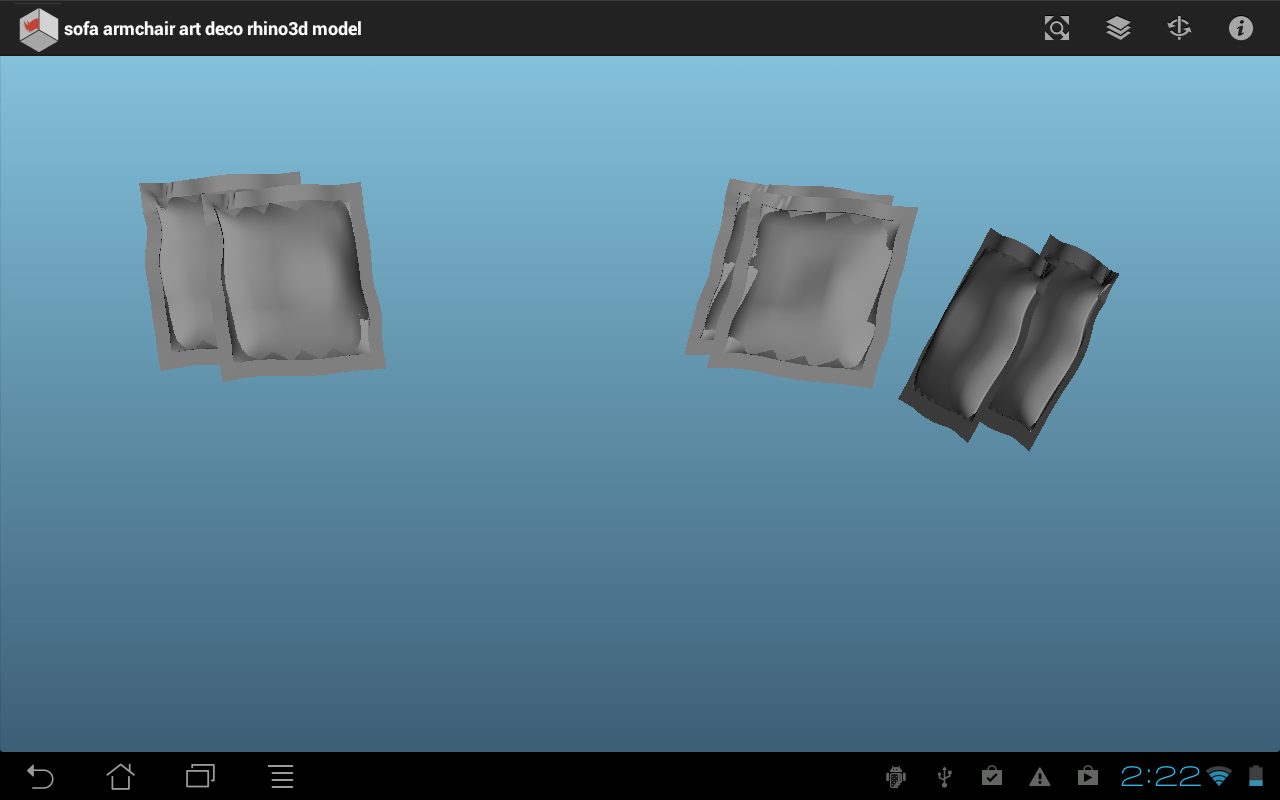Open the Android menu button
The image size is (1280, 800).
tap(281, 776)
